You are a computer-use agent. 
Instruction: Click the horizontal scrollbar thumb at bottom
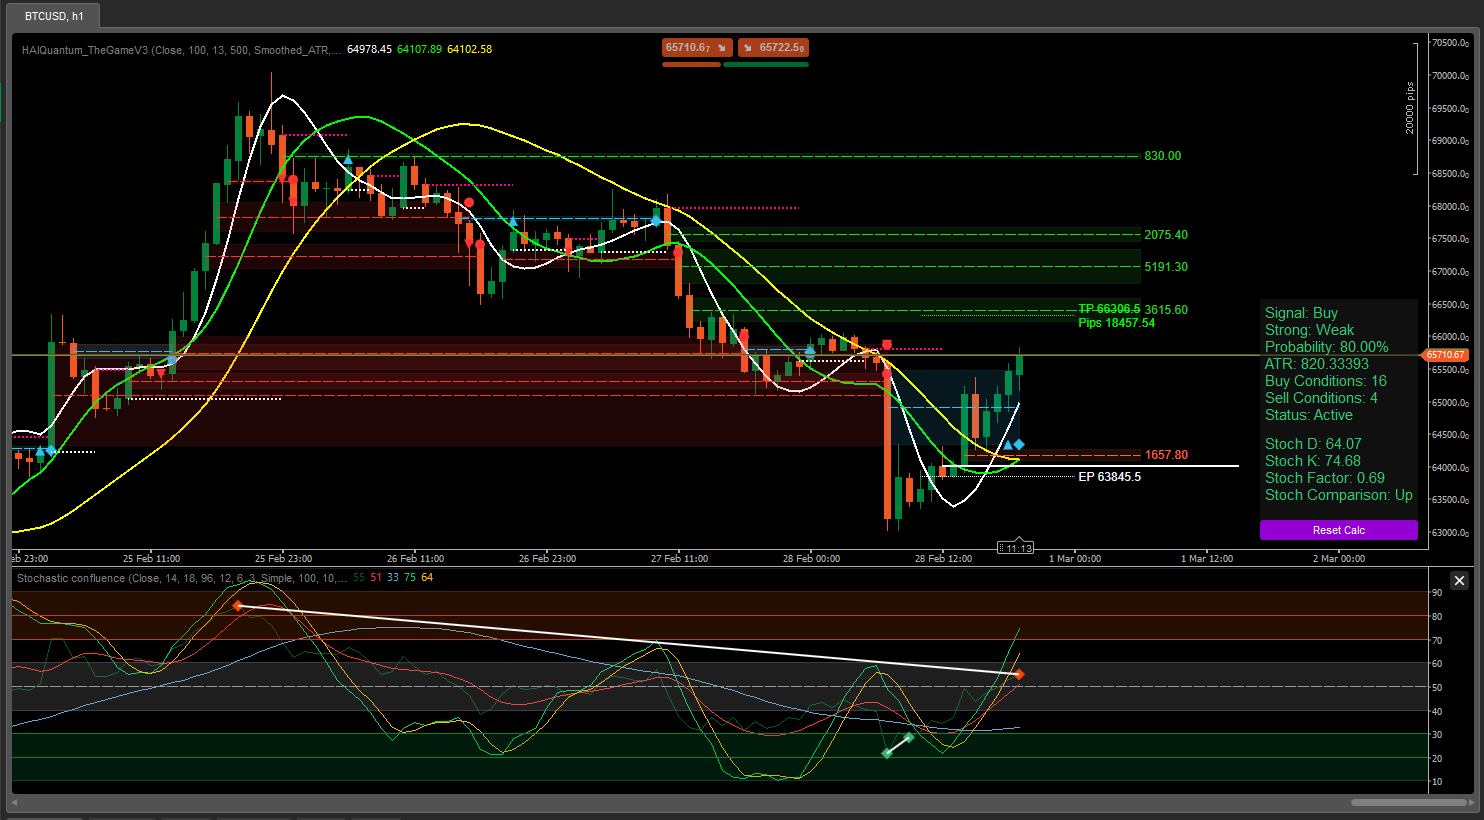click(1408, 802)
